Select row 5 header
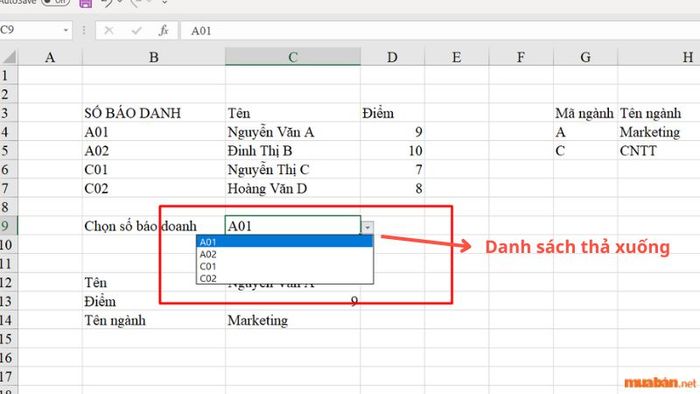 [8, 150]
